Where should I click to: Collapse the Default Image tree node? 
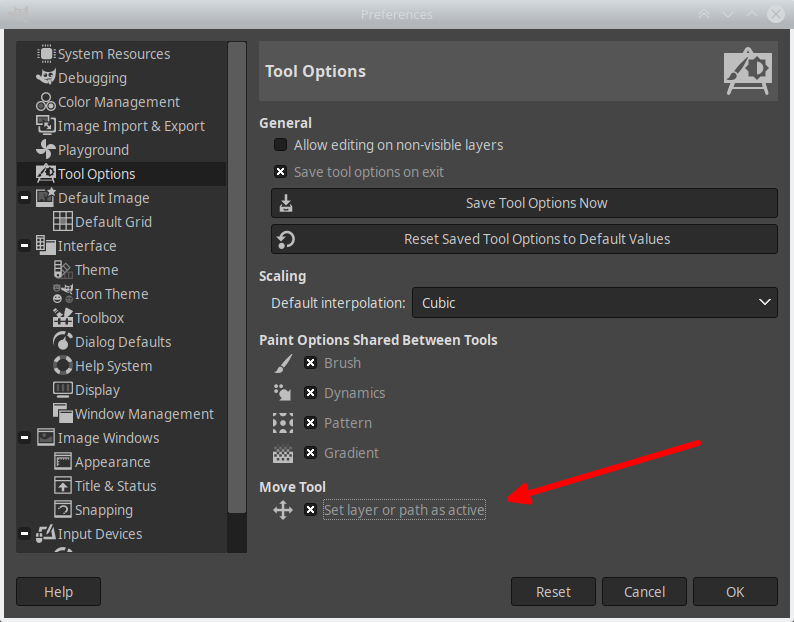tap(24, 198)
